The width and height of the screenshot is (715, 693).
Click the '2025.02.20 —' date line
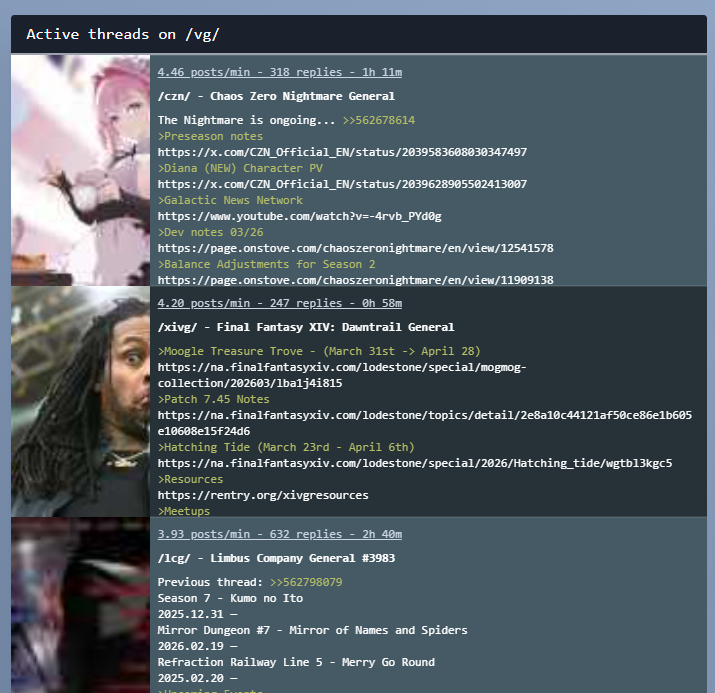point(197,678)
